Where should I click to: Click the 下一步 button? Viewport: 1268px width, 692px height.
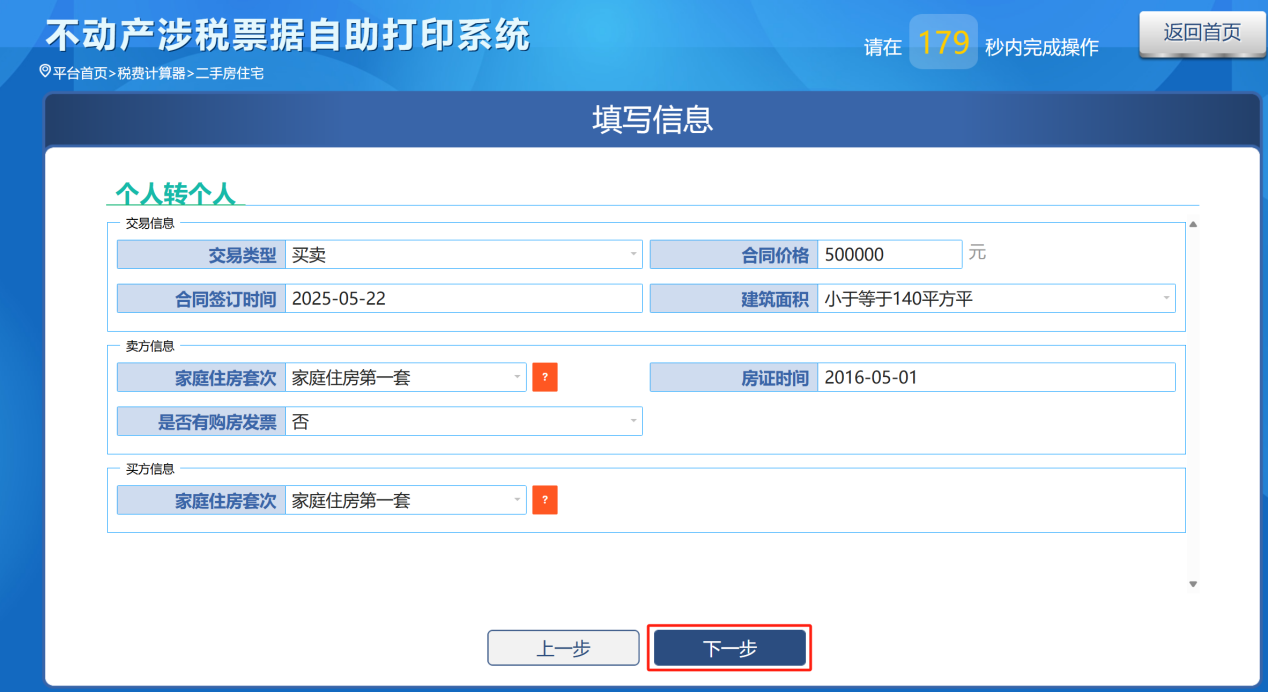click(729, 648)
